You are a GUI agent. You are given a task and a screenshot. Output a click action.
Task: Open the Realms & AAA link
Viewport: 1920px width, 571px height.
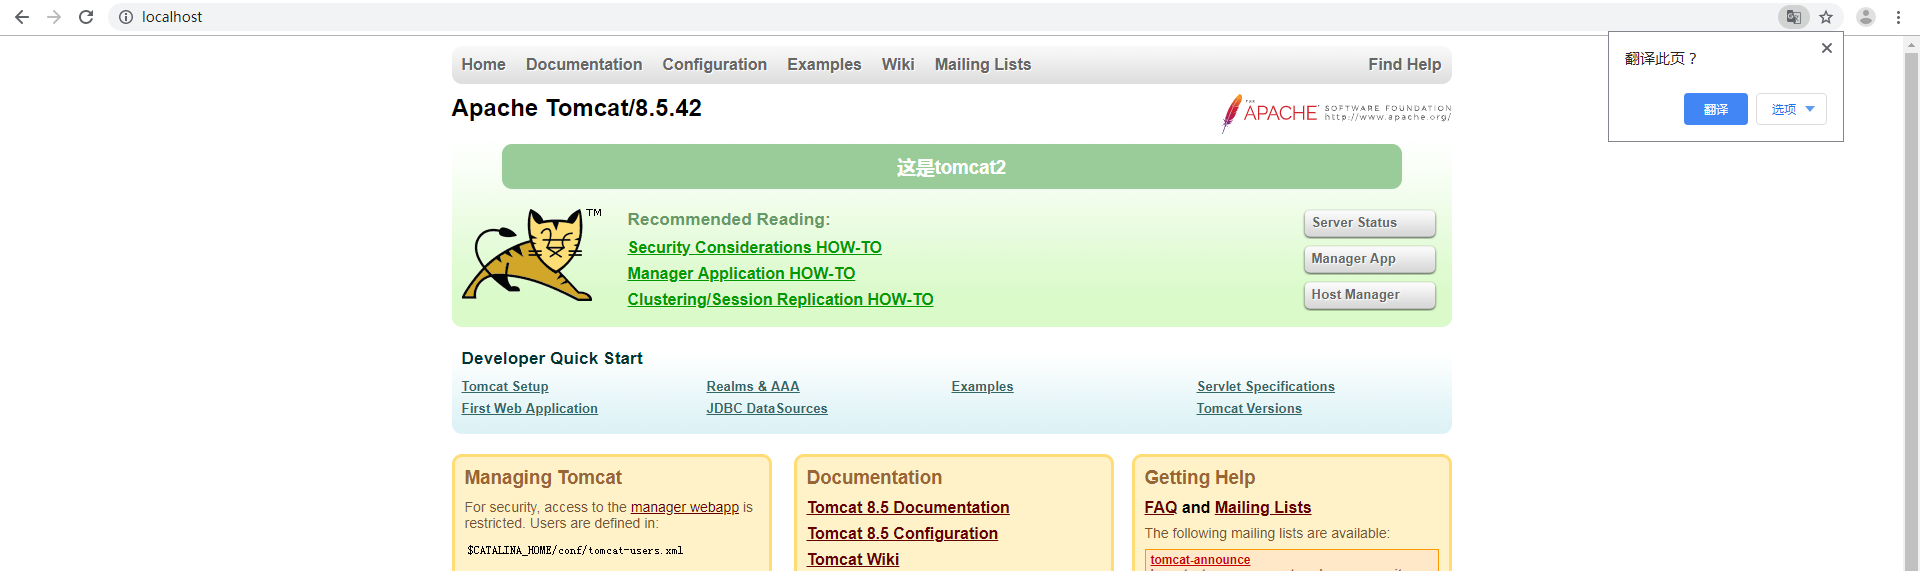[753, 386]
